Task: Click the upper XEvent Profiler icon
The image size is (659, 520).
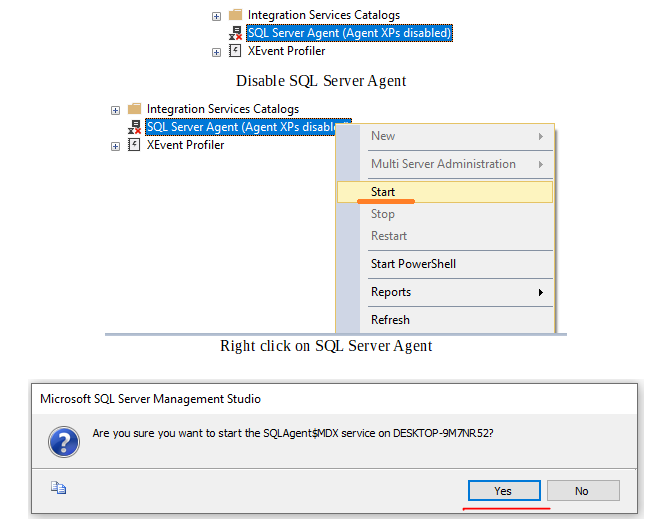Action: pos(235,51)
